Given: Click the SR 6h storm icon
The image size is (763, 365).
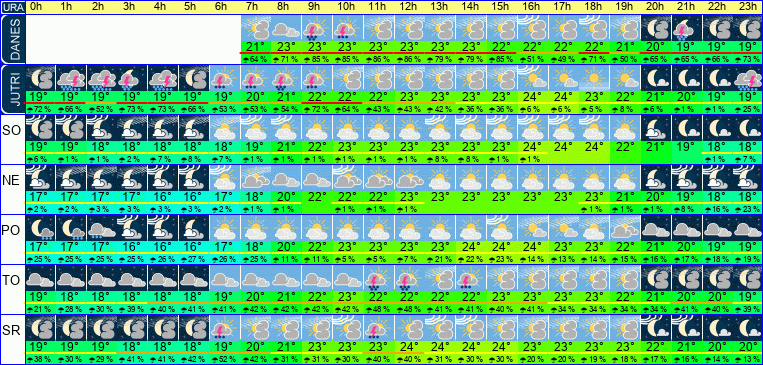Looking at the screenshot, I should point(224,327).
